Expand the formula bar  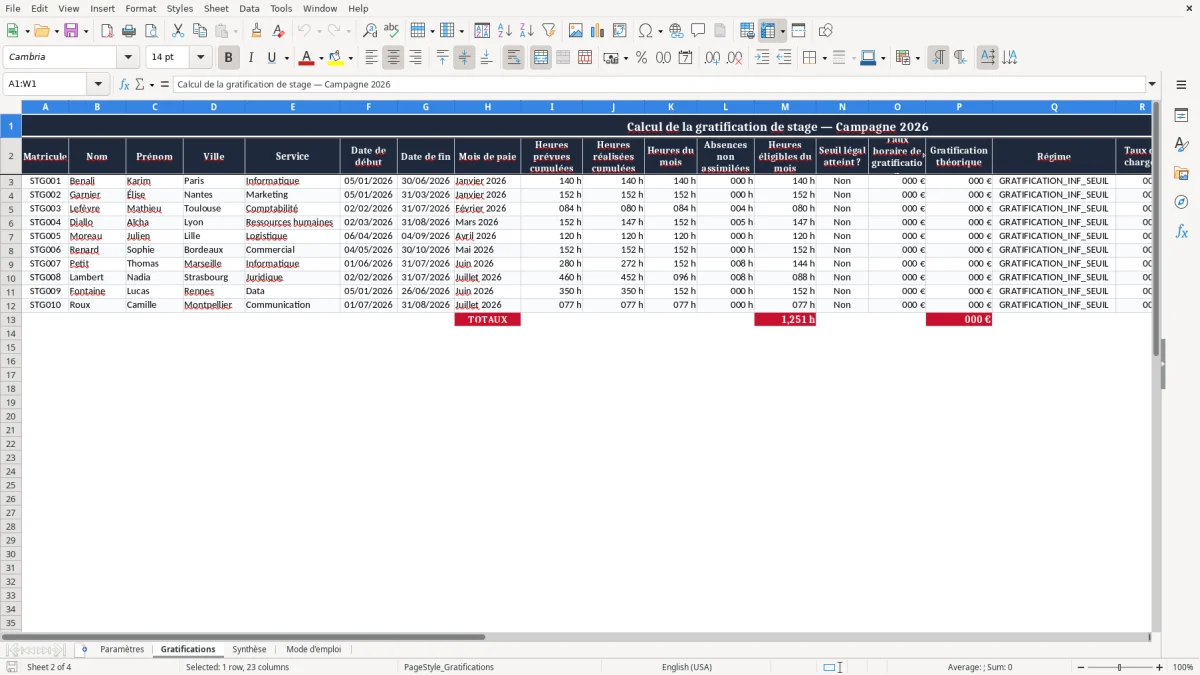click(x=1152, y=85)
